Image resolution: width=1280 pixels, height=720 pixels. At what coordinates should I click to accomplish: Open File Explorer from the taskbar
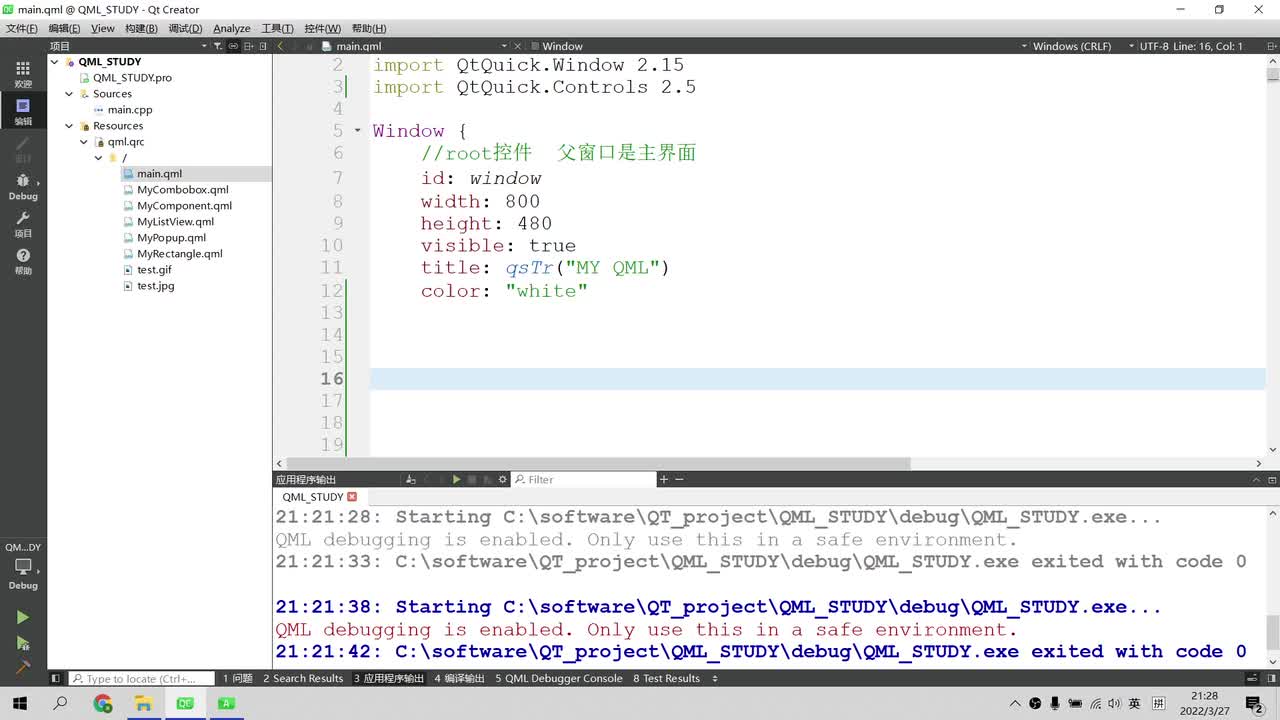[143, 704]
